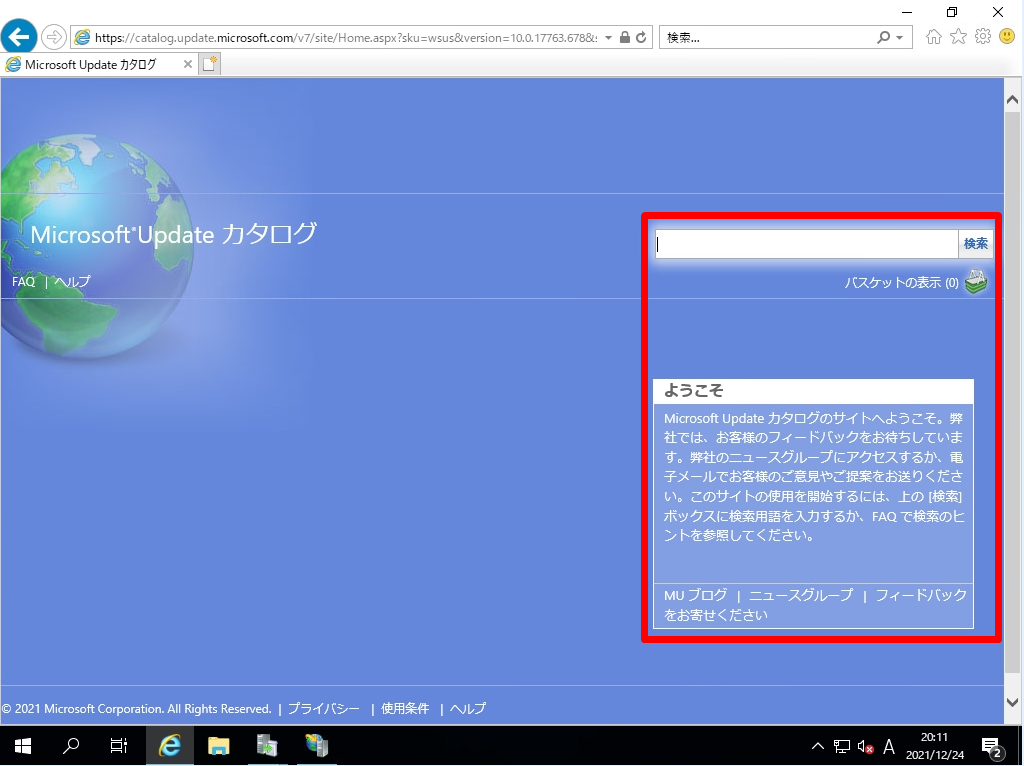Open the ヘルプ link beside FAQ
1024x766 pixels.
(72, 281)
